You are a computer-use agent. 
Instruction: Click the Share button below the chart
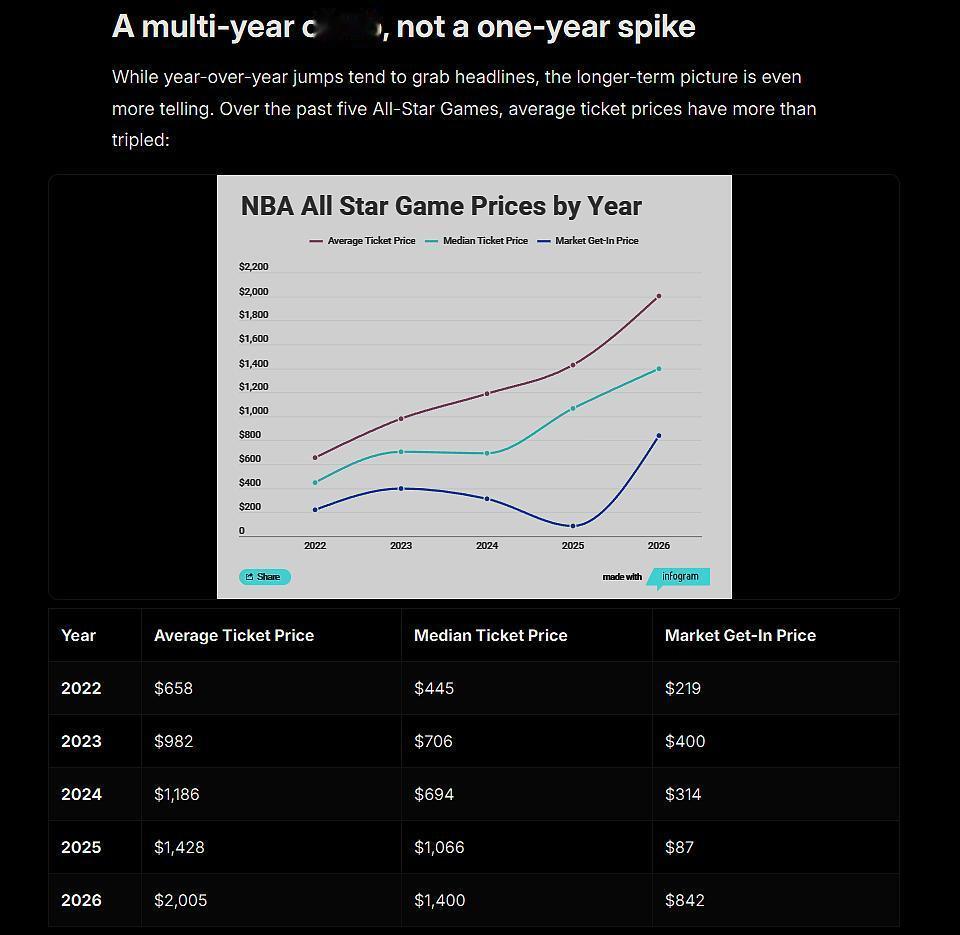pos(265,577)
